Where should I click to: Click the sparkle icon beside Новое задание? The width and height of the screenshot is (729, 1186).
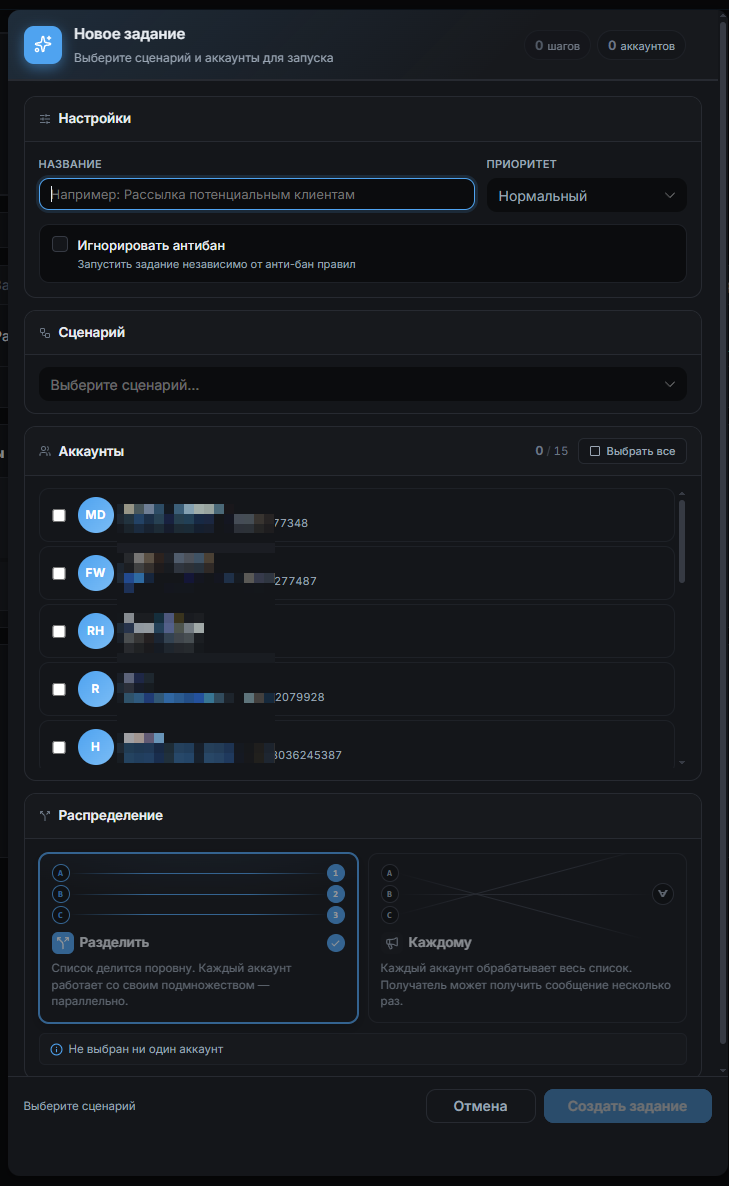43,45
